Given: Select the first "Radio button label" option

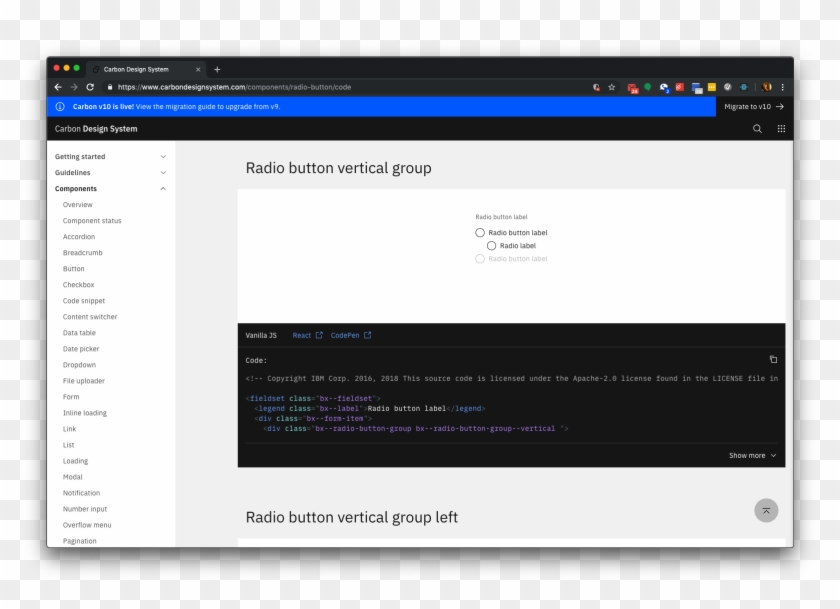Looking at the screenshot, I should pos(480,233).
